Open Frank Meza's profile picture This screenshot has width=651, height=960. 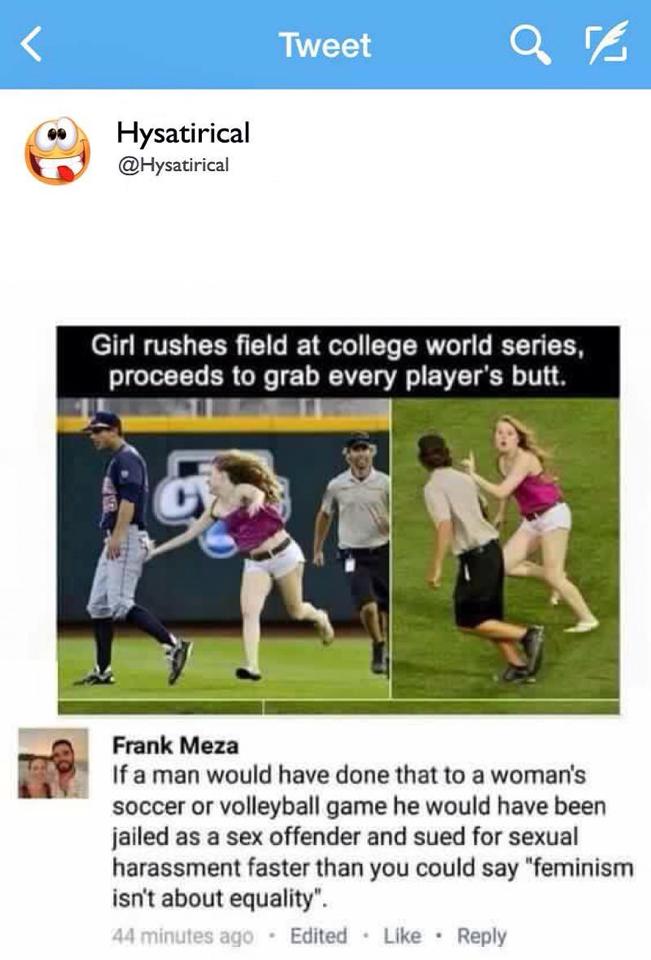[53, 763]
